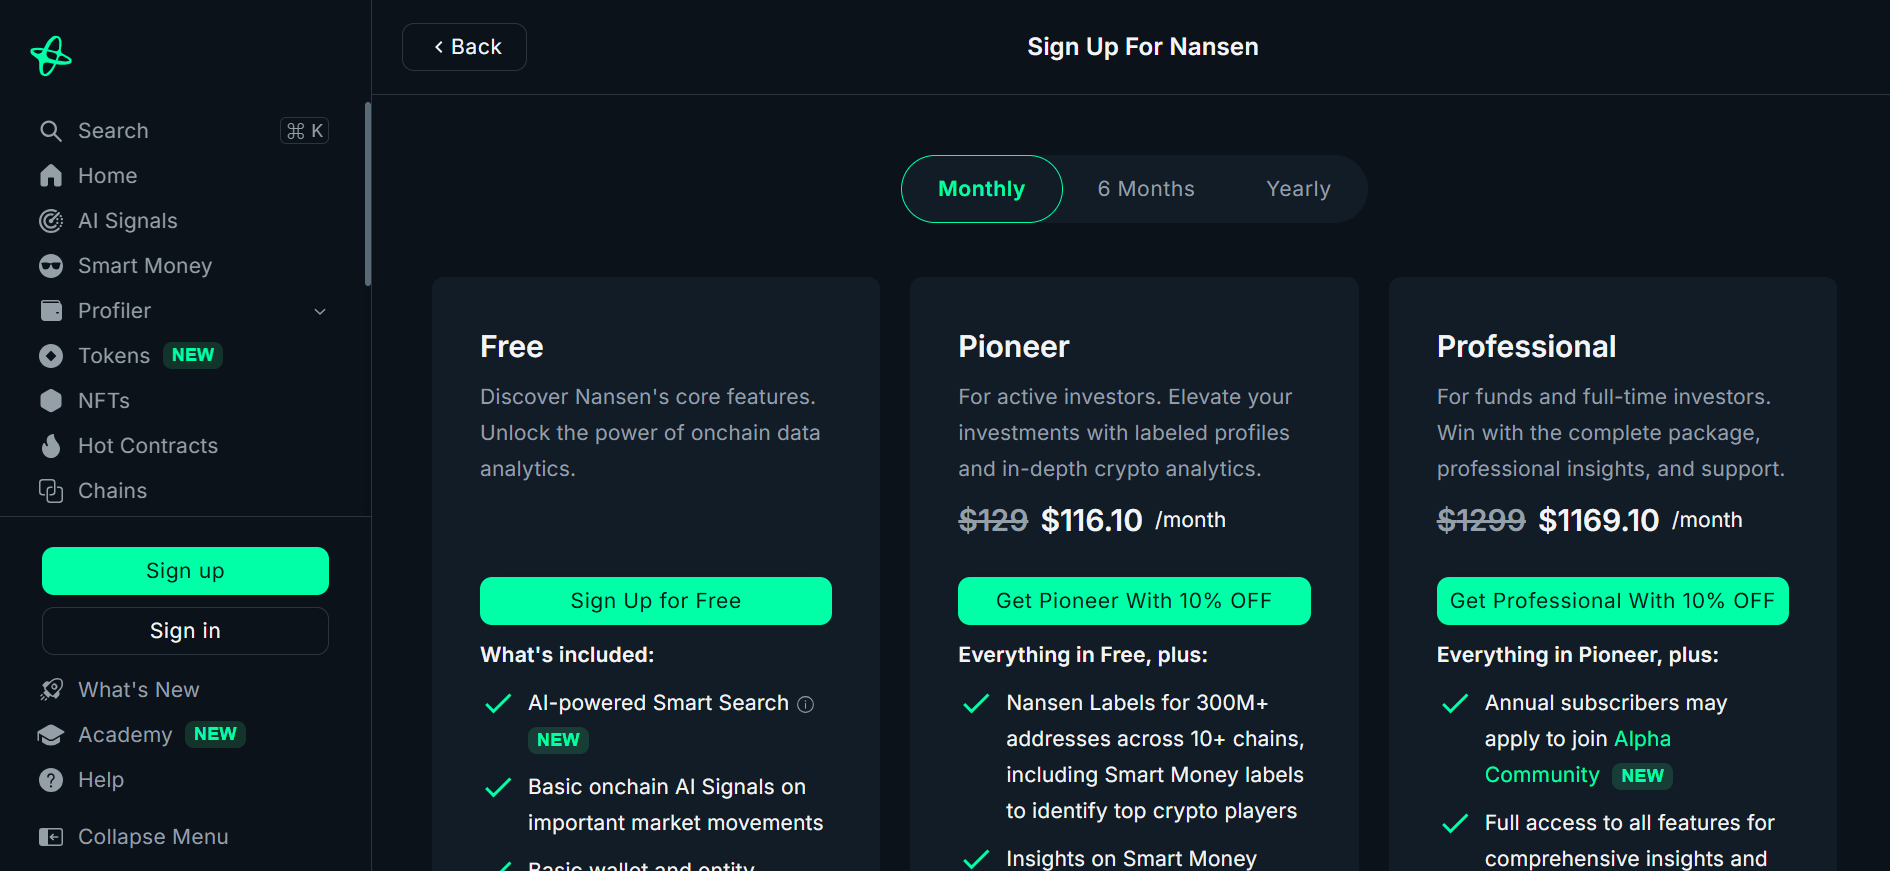Open the AI Signals target icon
Image resolution: width=1890 pixels, height=871 pixels.
pos(51,221)
